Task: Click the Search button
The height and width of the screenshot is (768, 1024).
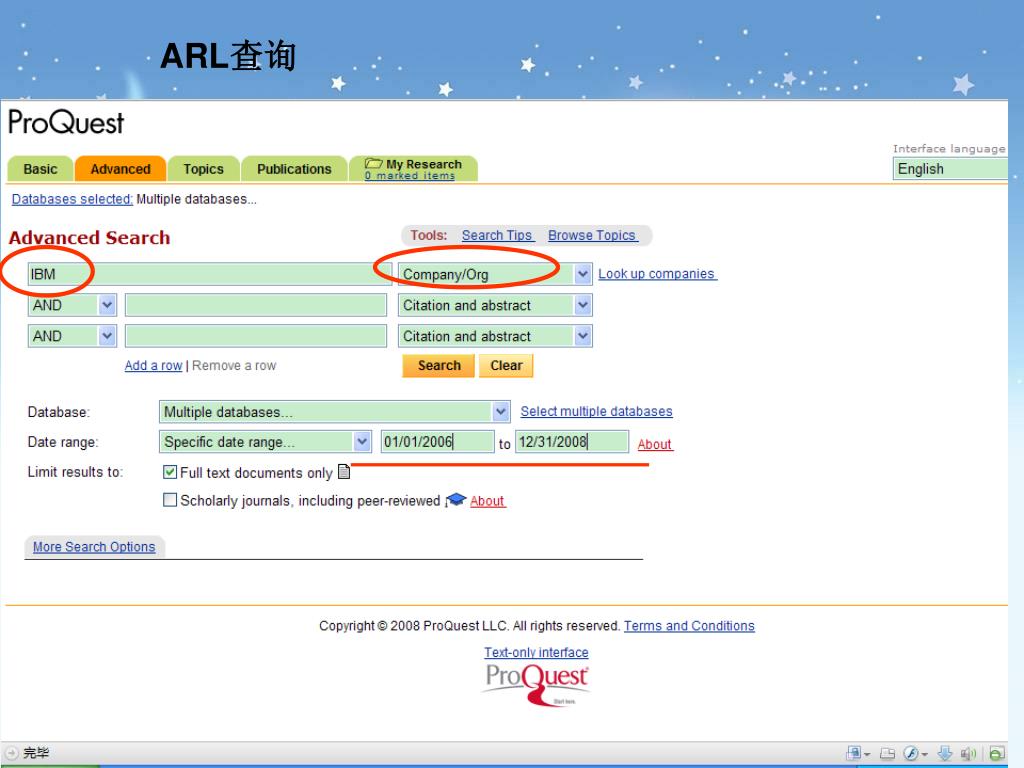Action: click(x=439, y=365)
